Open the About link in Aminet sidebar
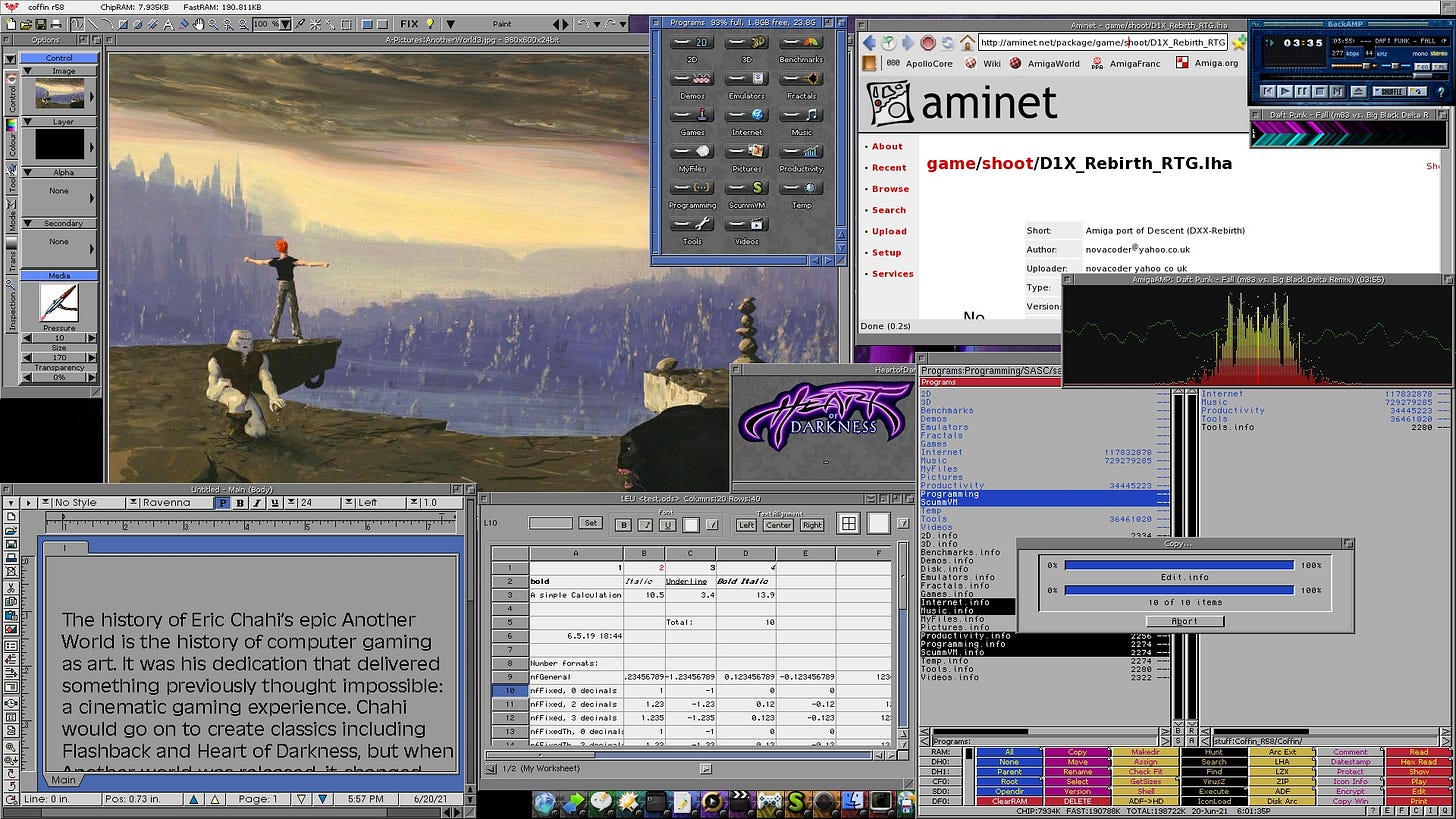The width and height of the screenshot is (1456, 819). coord(887,146)
